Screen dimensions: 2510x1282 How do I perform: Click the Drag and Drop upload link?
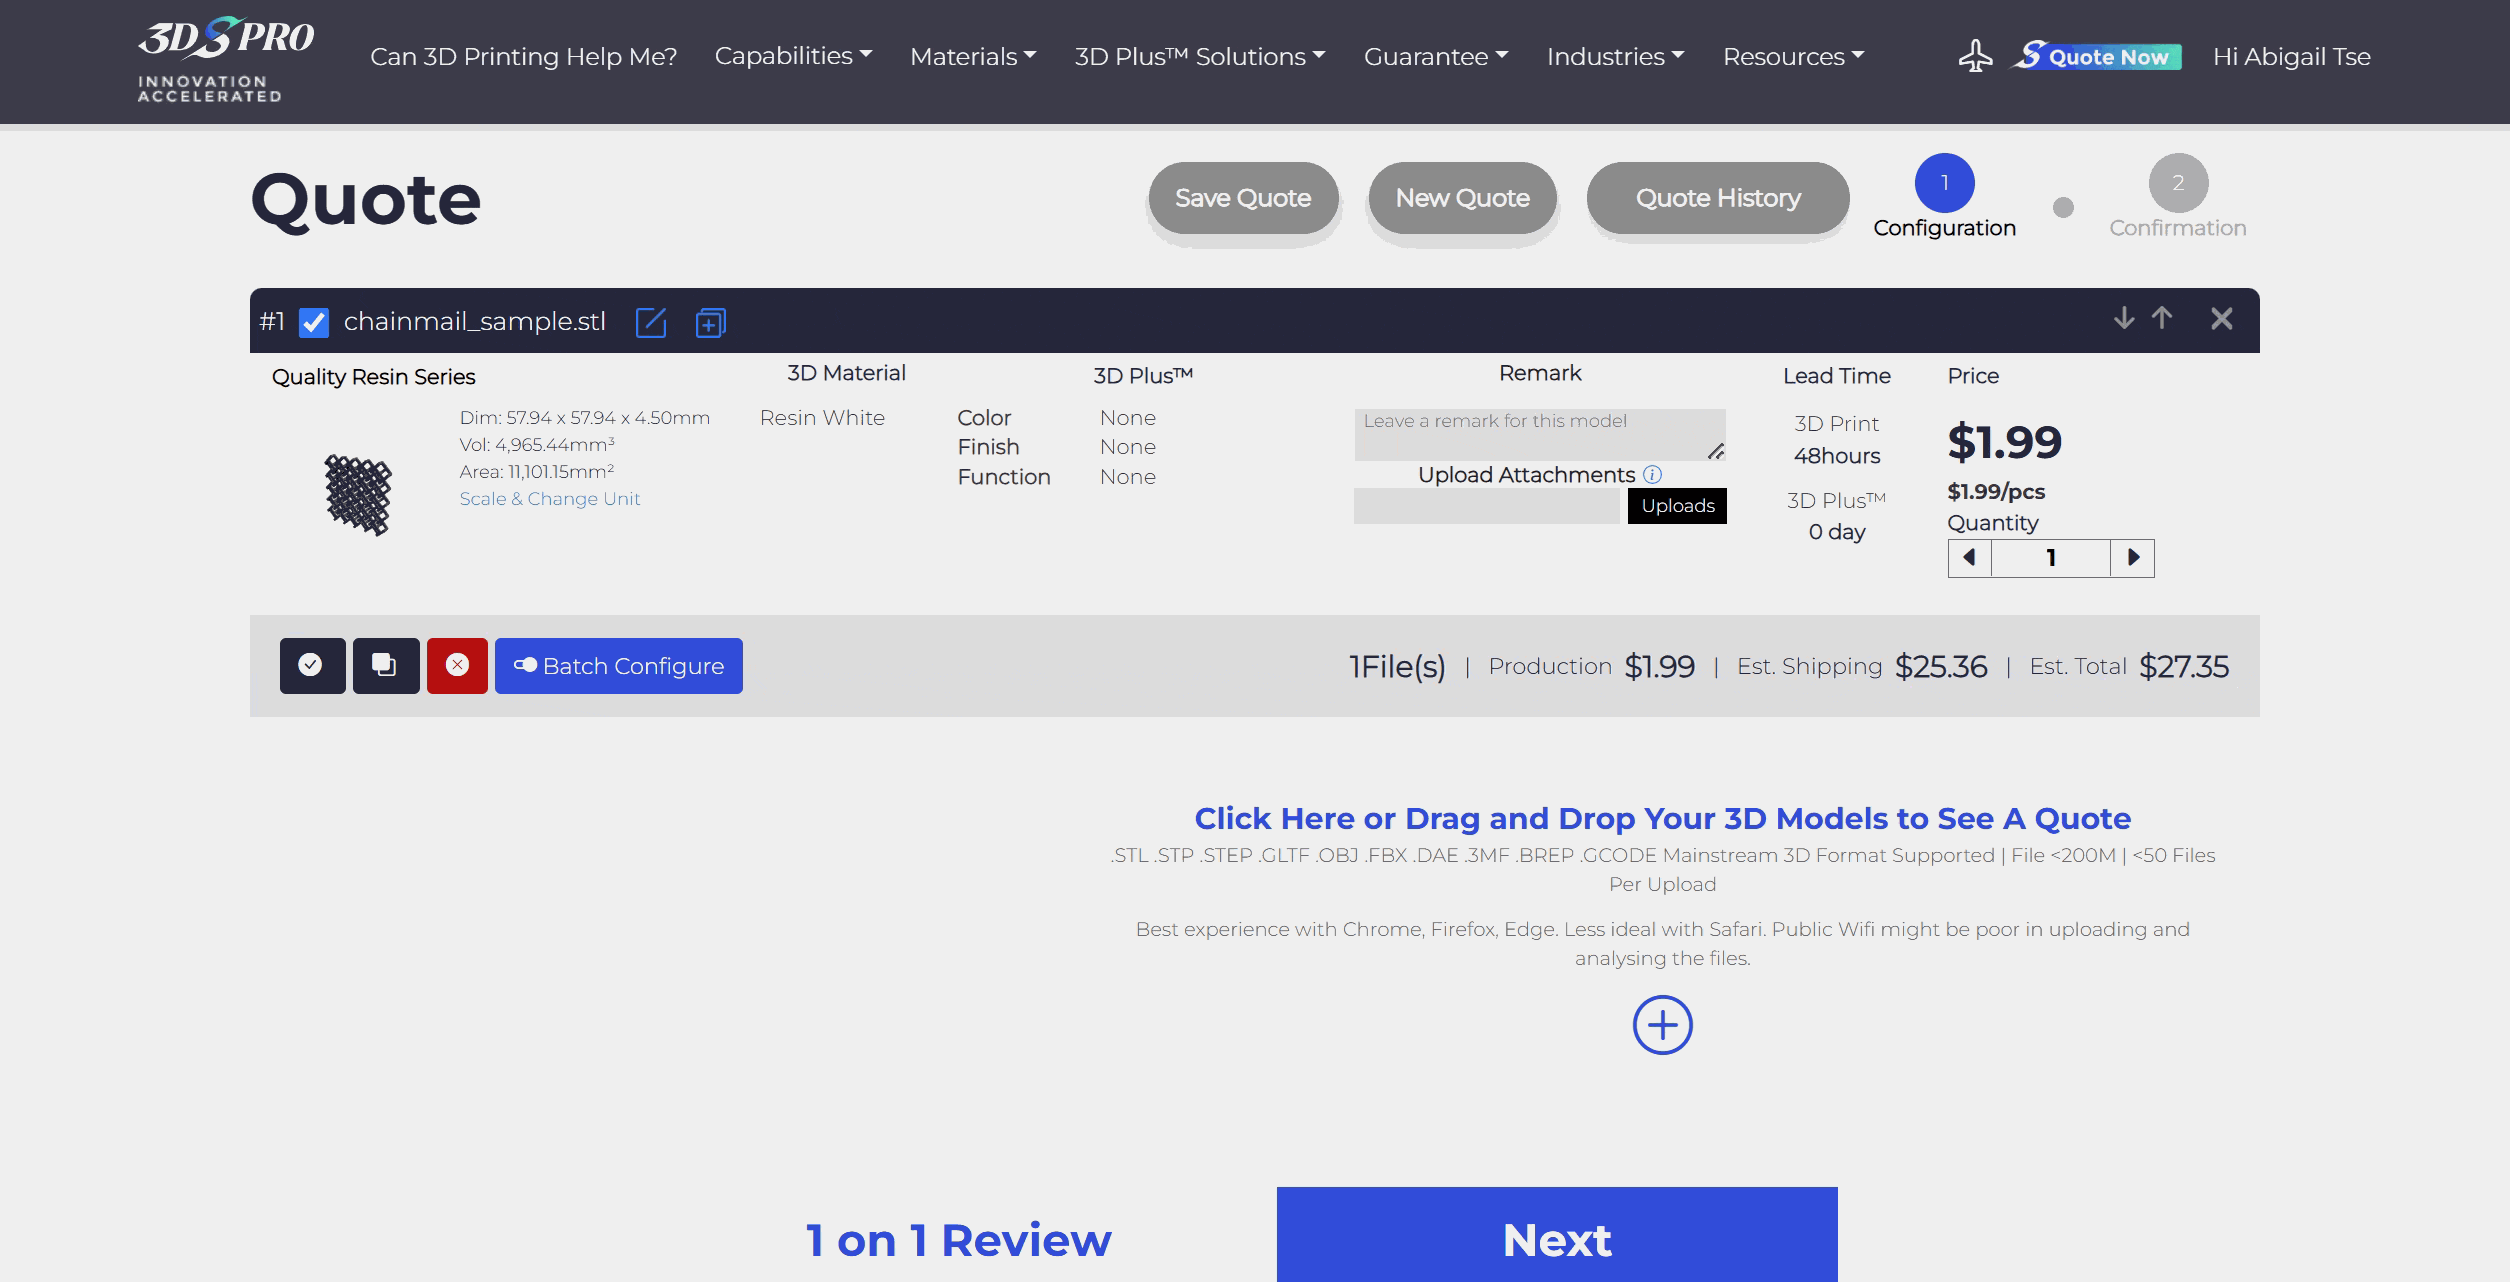(x=1662, y=818)
